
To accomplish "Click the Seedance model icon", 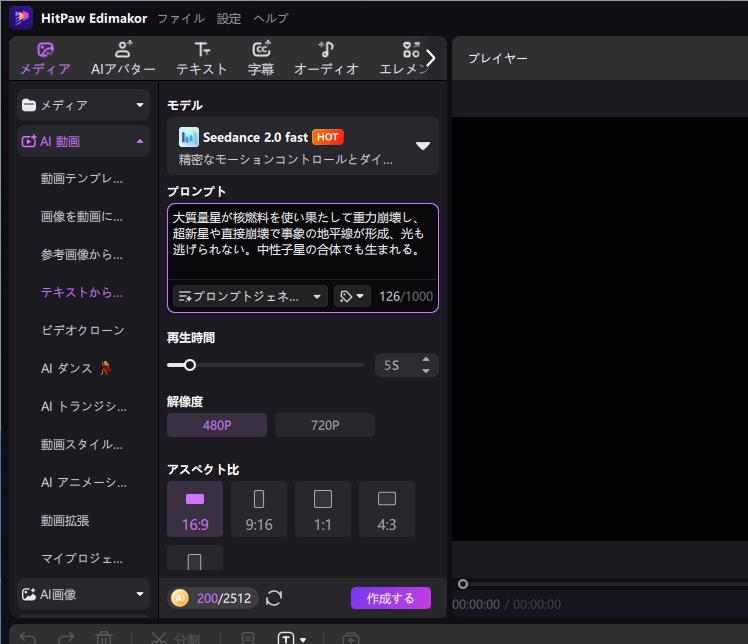I will point(188,137).
